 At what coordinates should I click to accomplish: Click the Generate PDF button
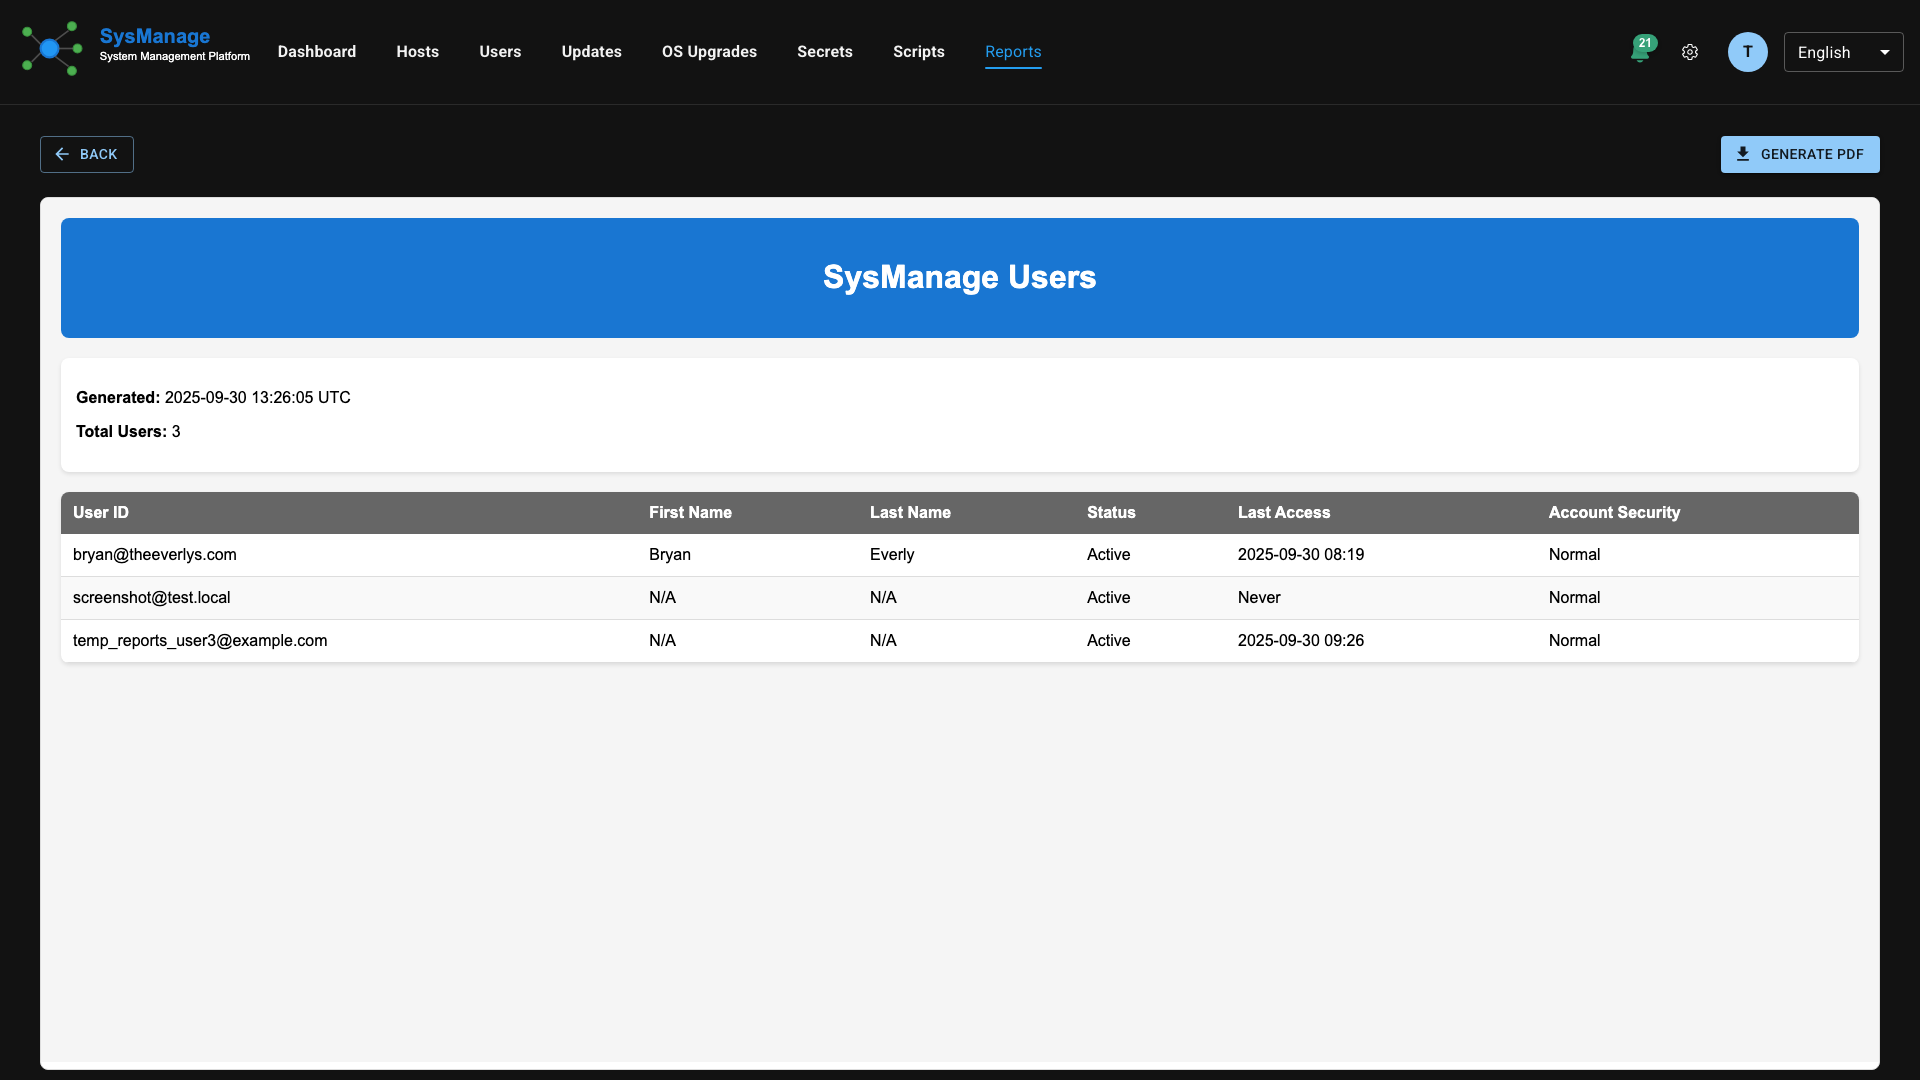(1800, 154)
